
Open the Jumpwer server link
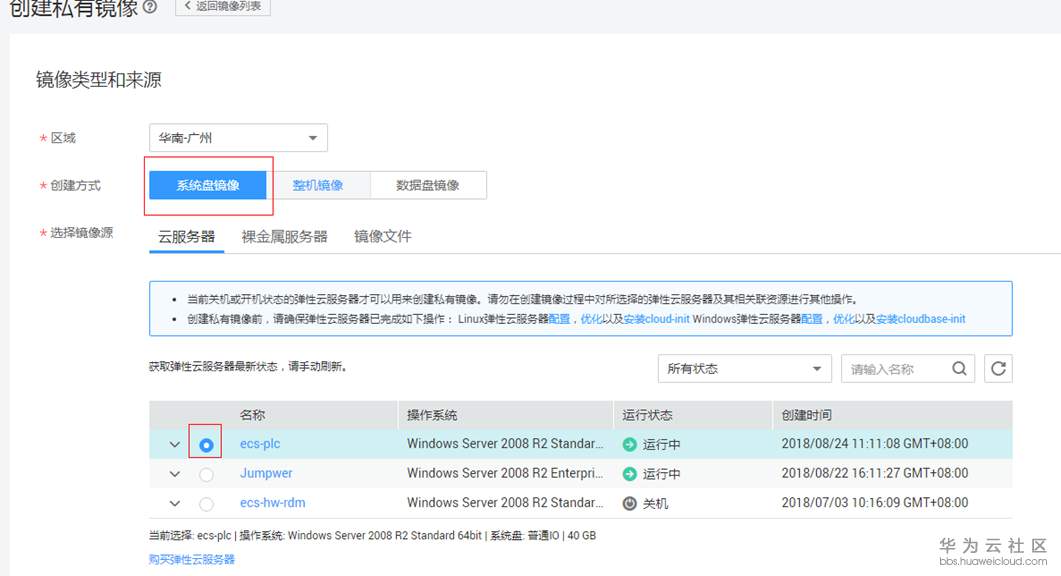click(266, 473)
